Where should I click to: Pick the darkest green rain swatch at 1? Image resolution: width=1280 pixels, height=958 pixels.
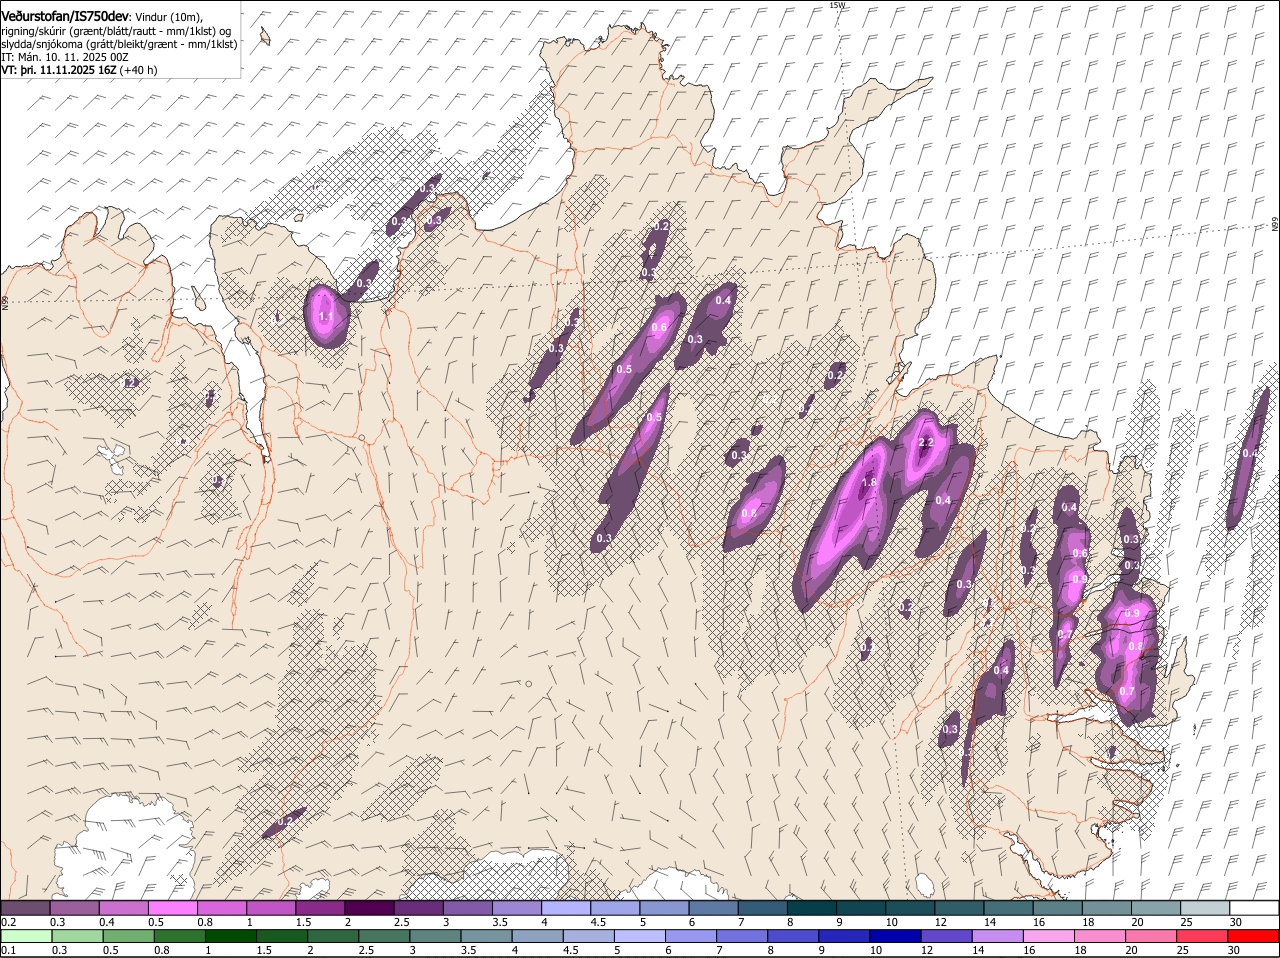tap(230, 937)
